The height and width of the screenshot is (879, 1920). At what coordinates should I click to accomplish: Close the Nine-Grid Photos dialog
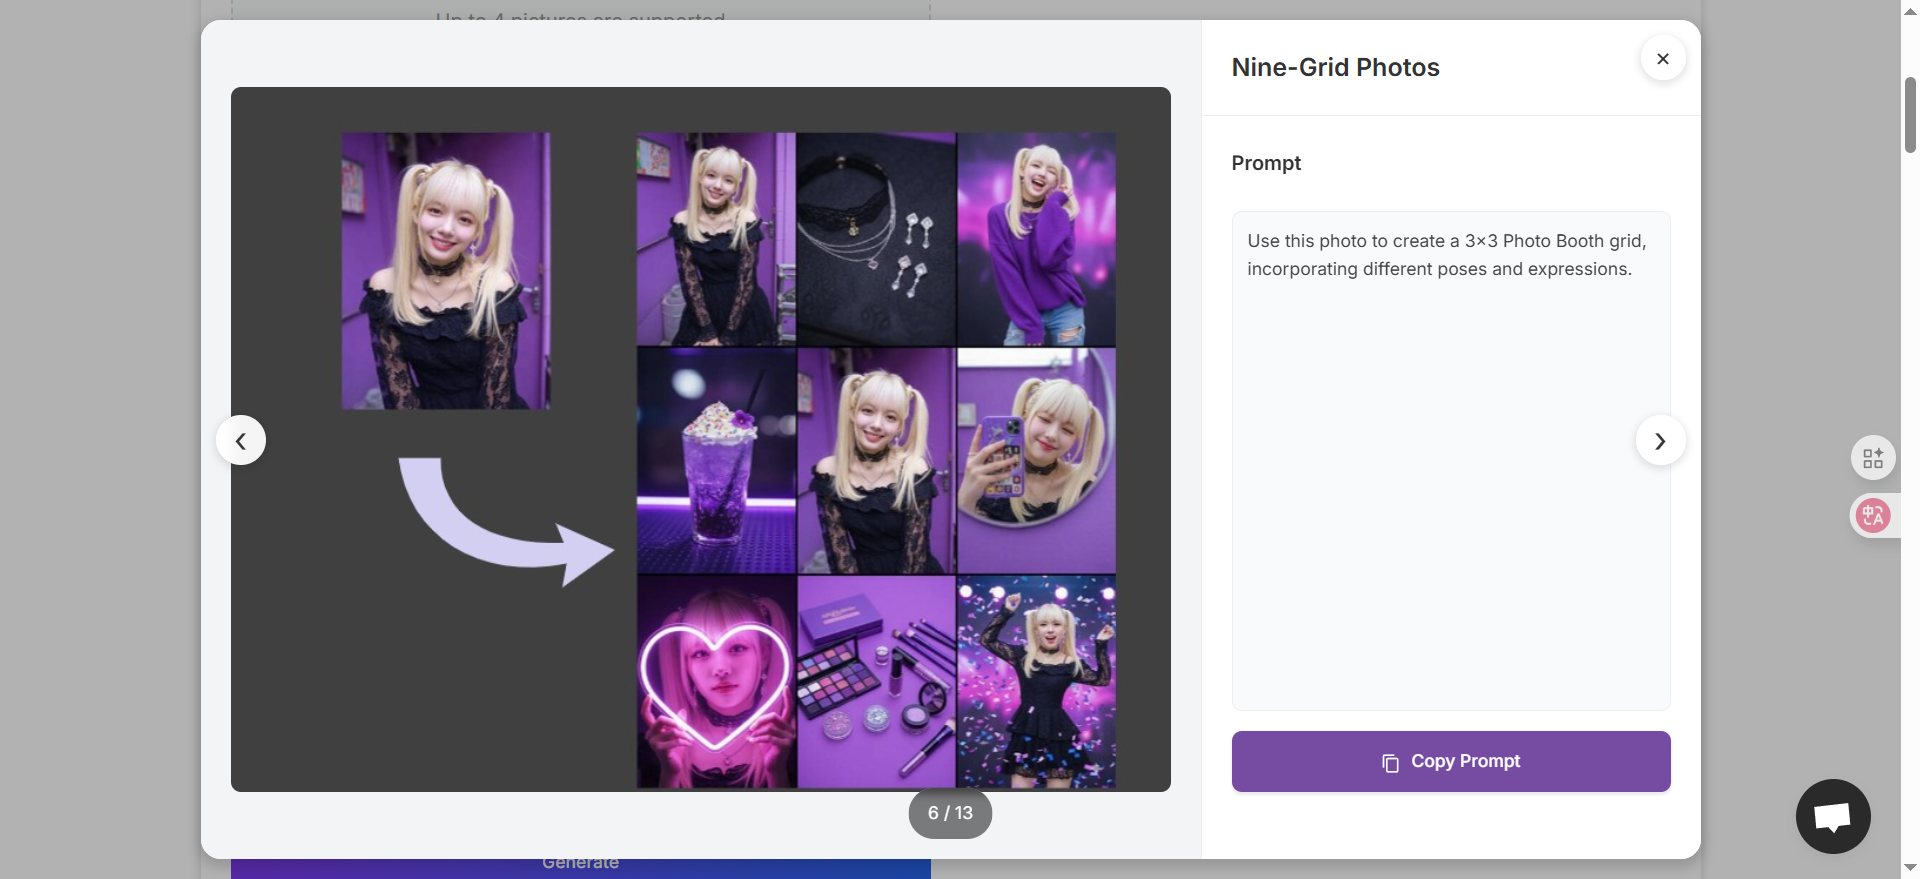pyautogui.click(x=1662, y=59)
